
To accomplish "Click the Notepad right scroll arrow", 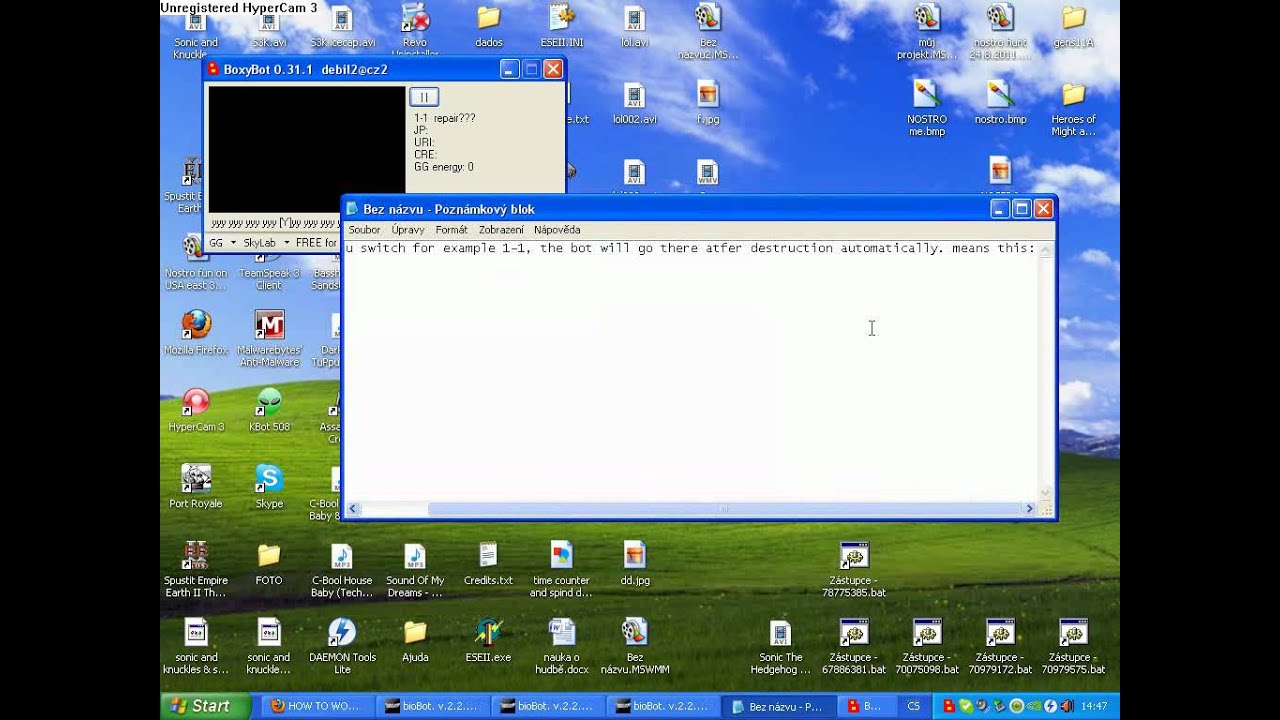I will pyautogui.click(x=1029, y=509).
